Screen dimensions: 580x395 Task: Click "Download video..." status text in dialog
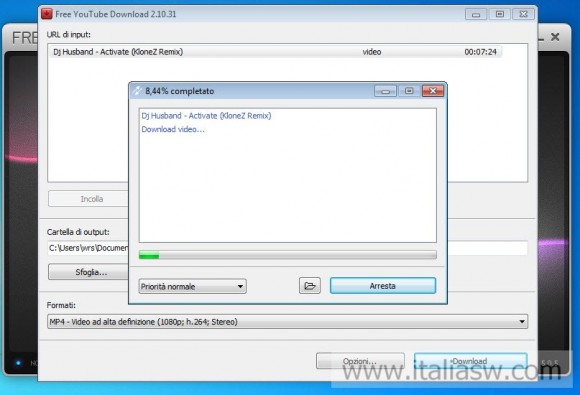point(173,129)
